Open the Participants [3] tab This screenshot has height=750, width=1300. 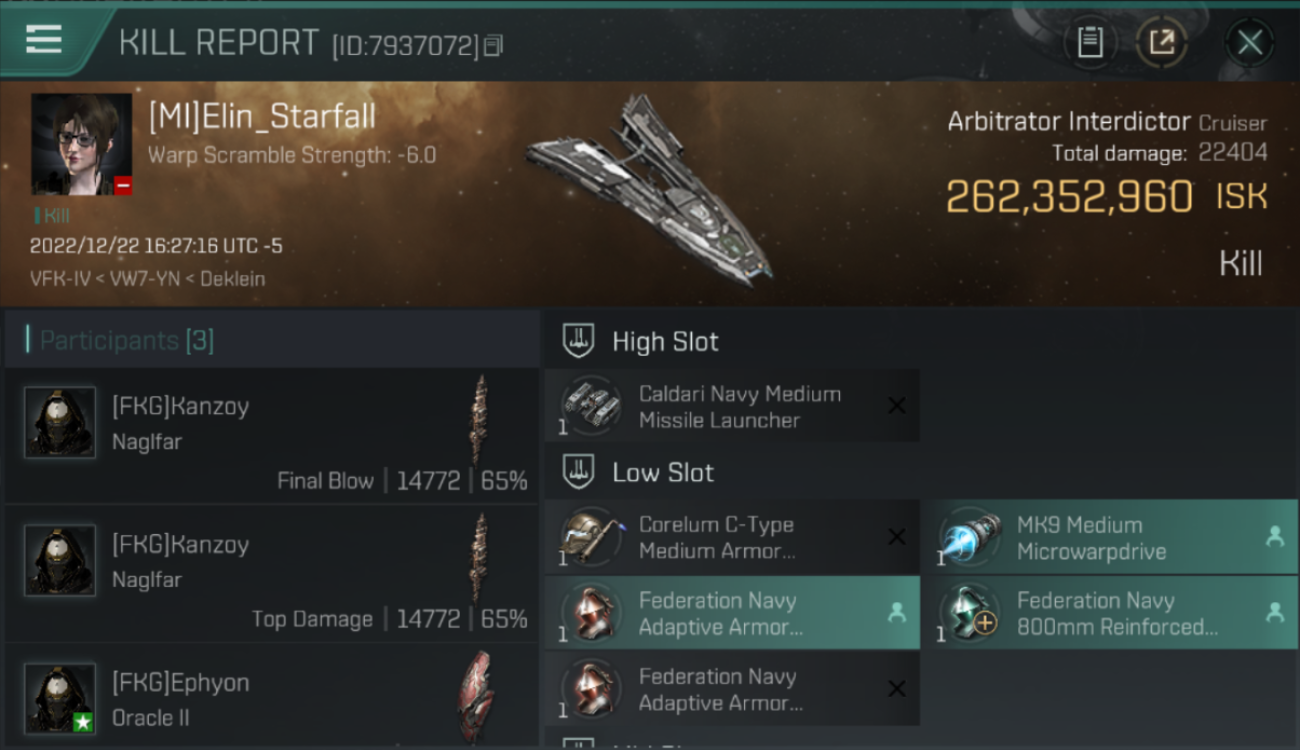pos(127,341)
